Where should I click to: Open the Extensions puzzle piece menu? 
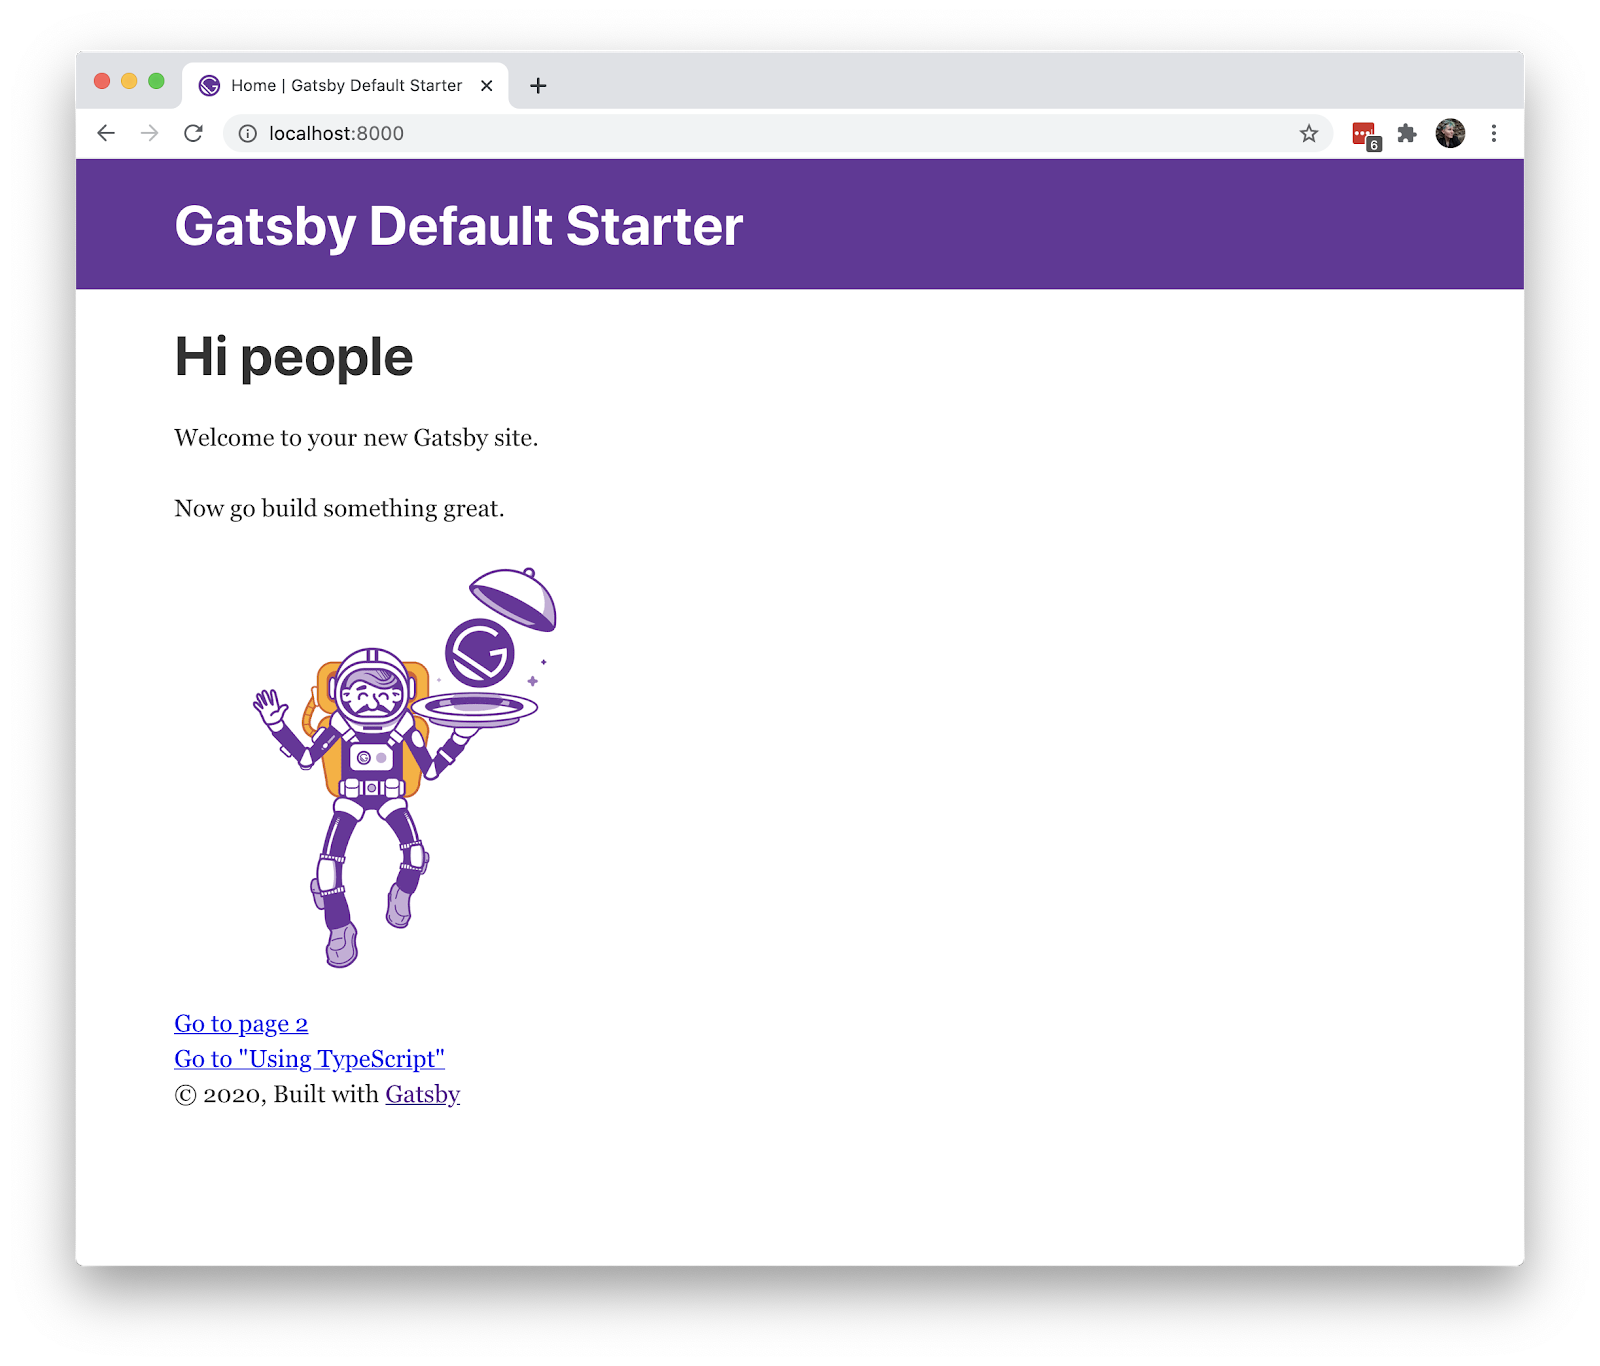pyautogui.click(x=1407, y=133)
